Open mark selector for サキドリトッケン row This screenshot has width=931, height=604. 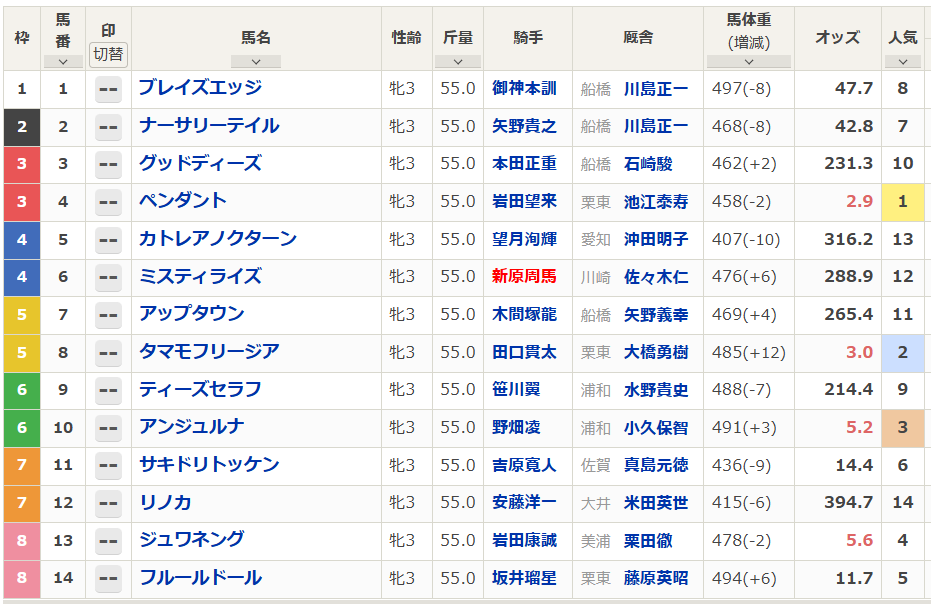click(108, 466)
